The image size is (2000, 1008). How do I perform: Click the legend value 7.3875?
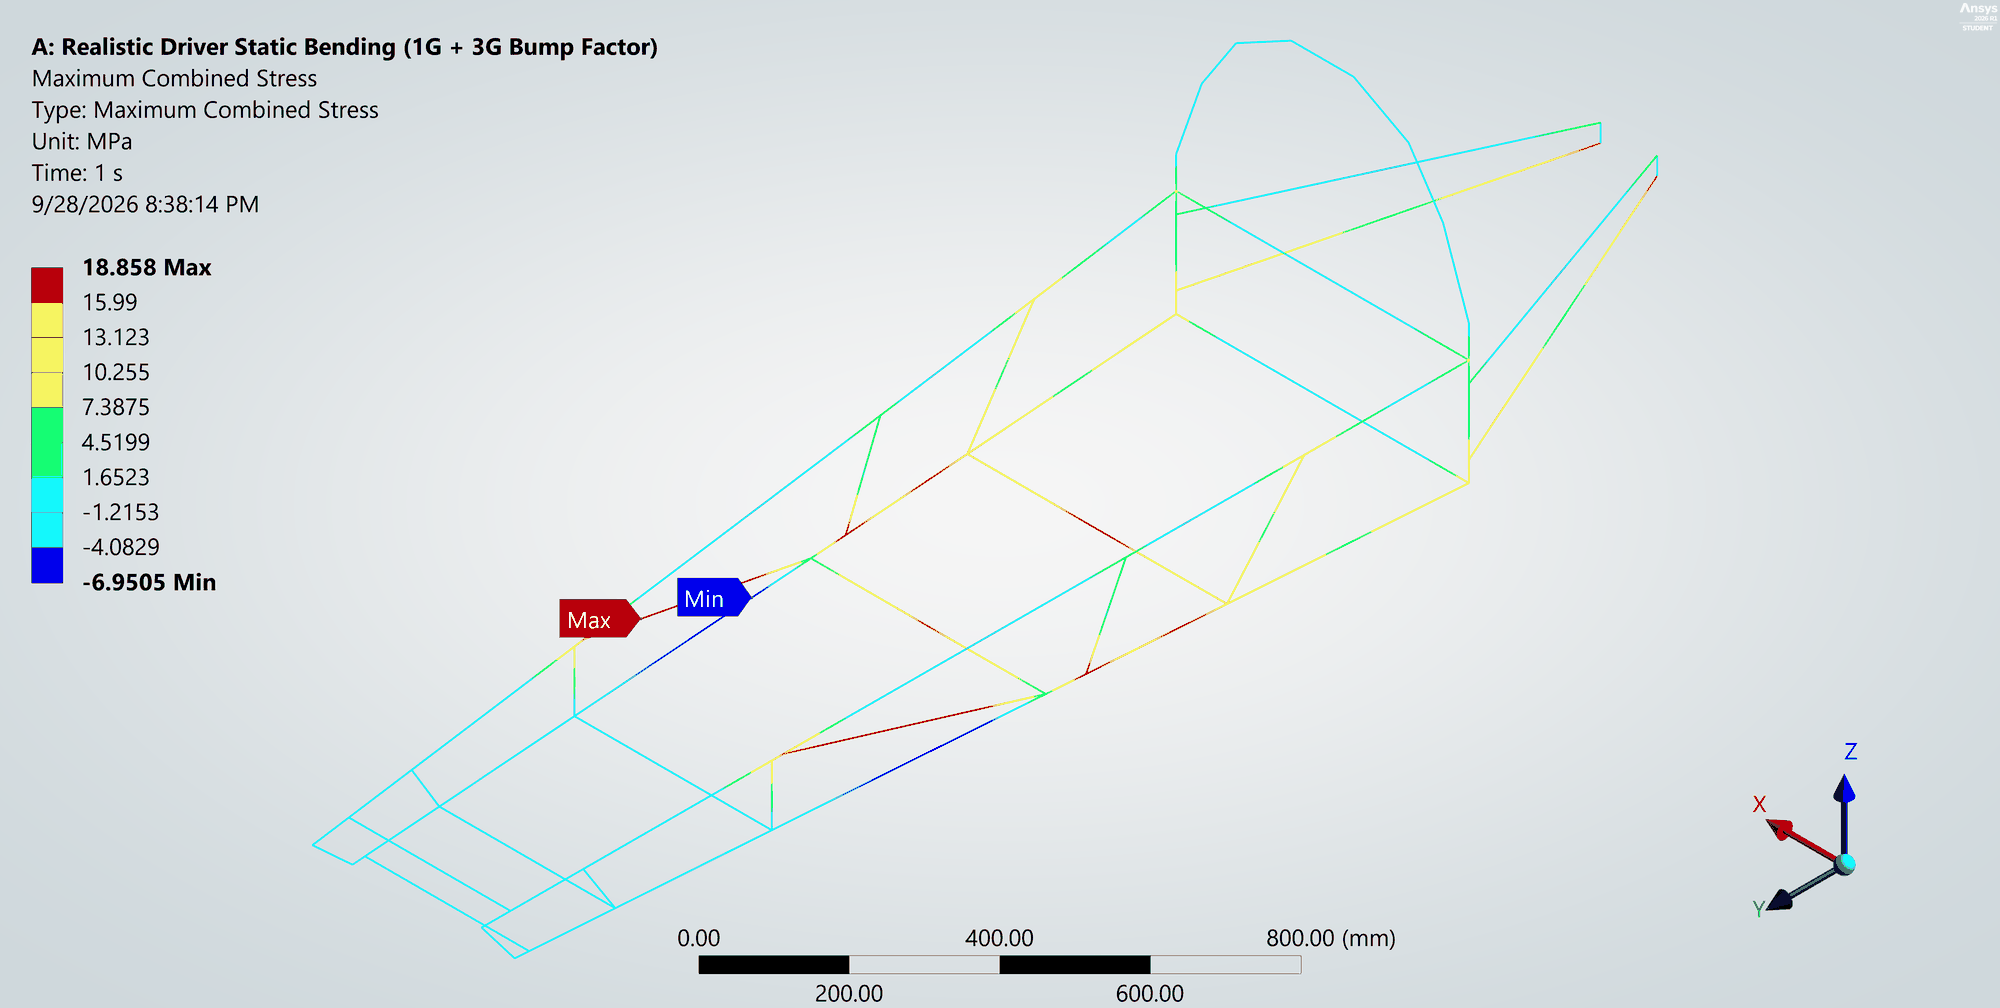(116, 407)
